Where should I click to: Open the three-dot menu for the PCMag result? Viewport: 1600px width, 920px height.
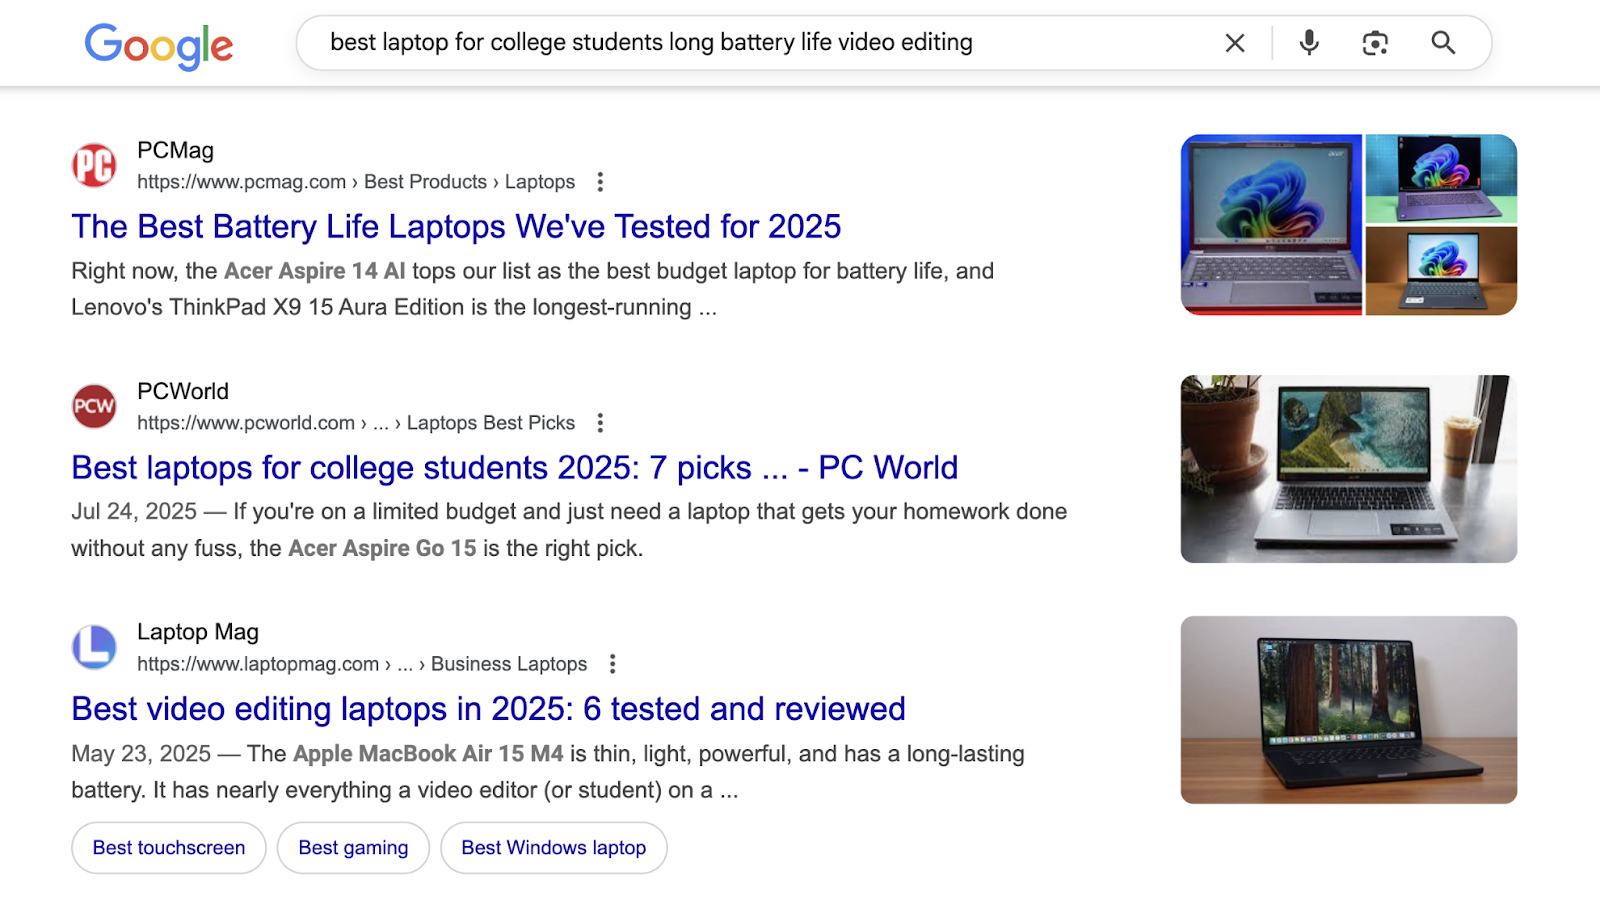[600, 181]
